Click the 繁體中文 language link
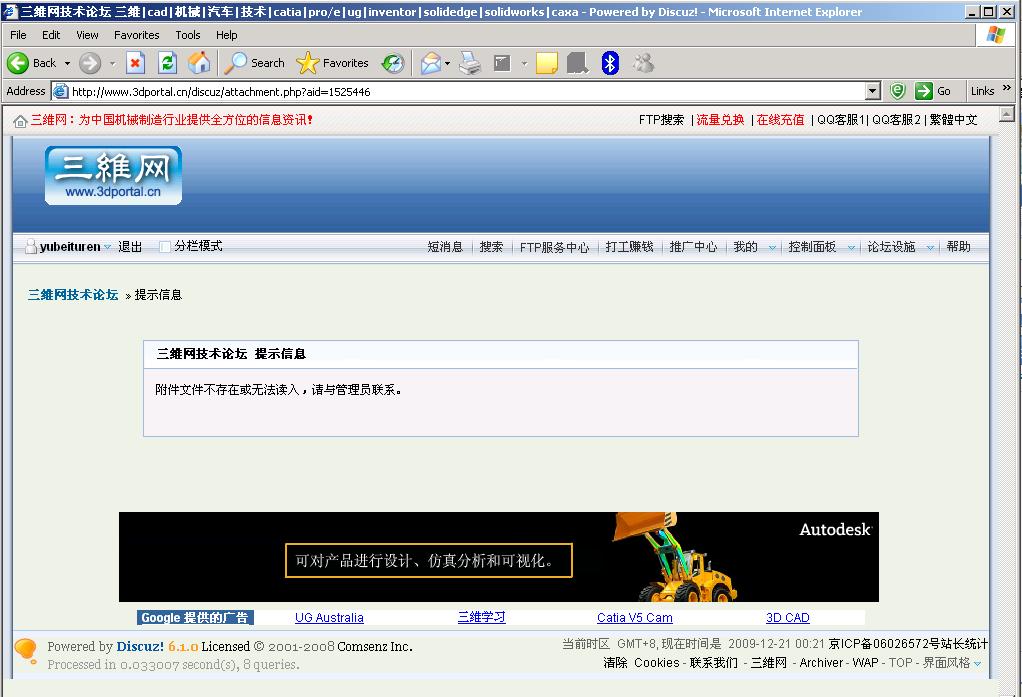Screen dimensions: 1022x697 coord(954,120)
